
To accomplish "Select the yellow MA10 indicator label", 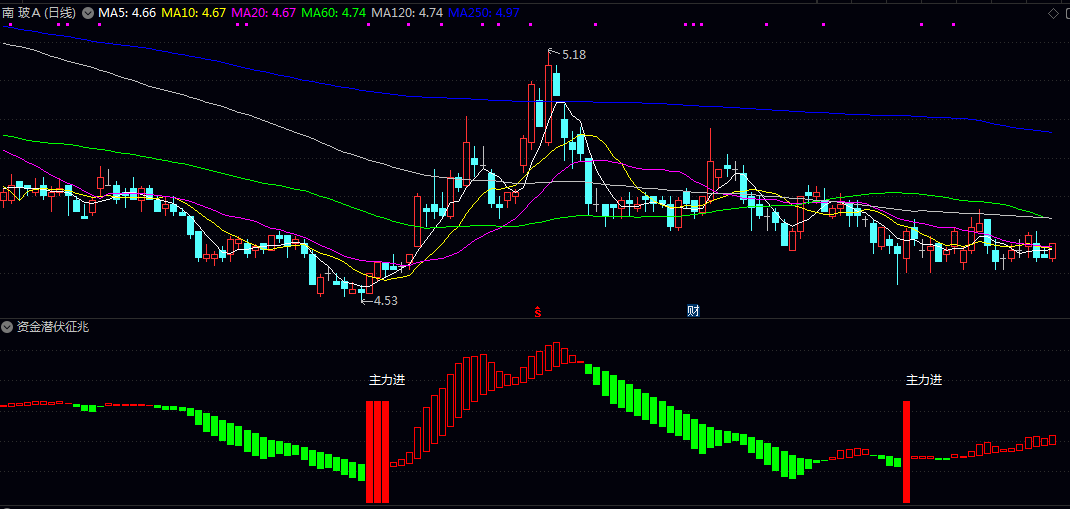I will pyautogui.click(x=193, y=13).
